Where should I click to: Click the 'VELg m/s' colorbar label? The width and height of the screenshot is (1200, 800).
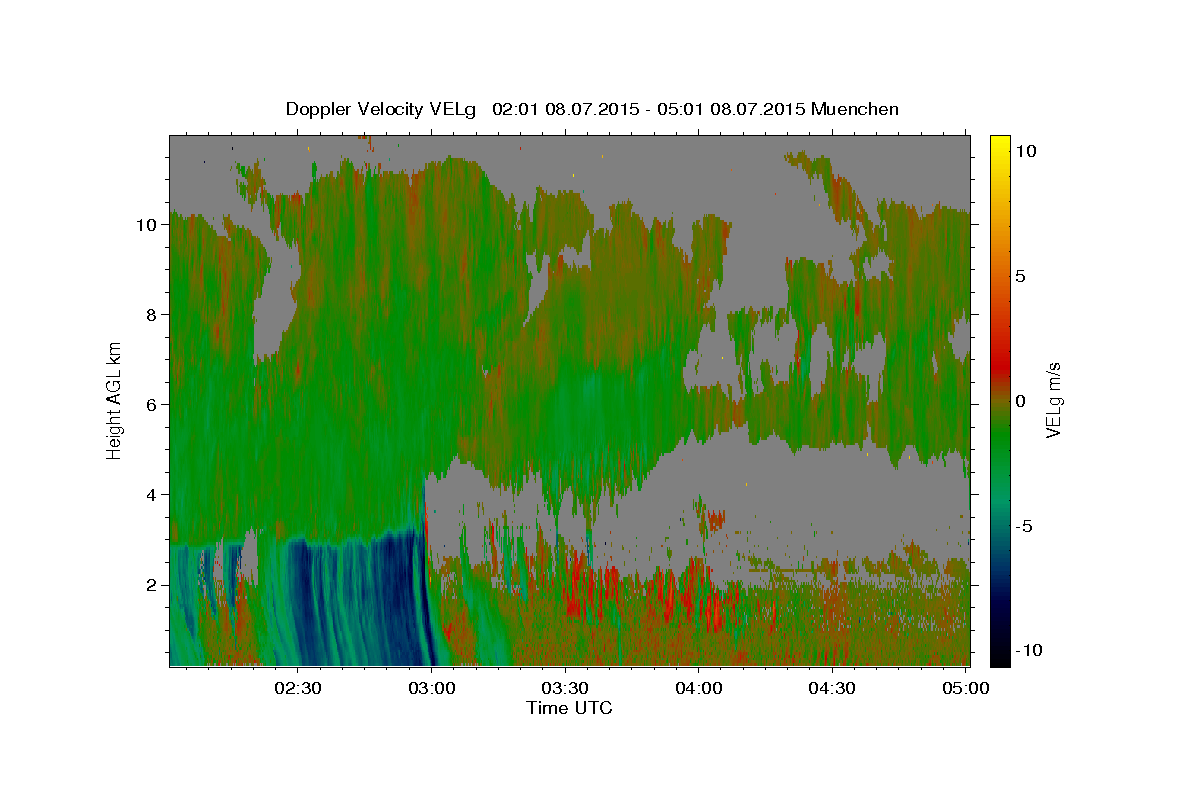(x=1054, y=400)
